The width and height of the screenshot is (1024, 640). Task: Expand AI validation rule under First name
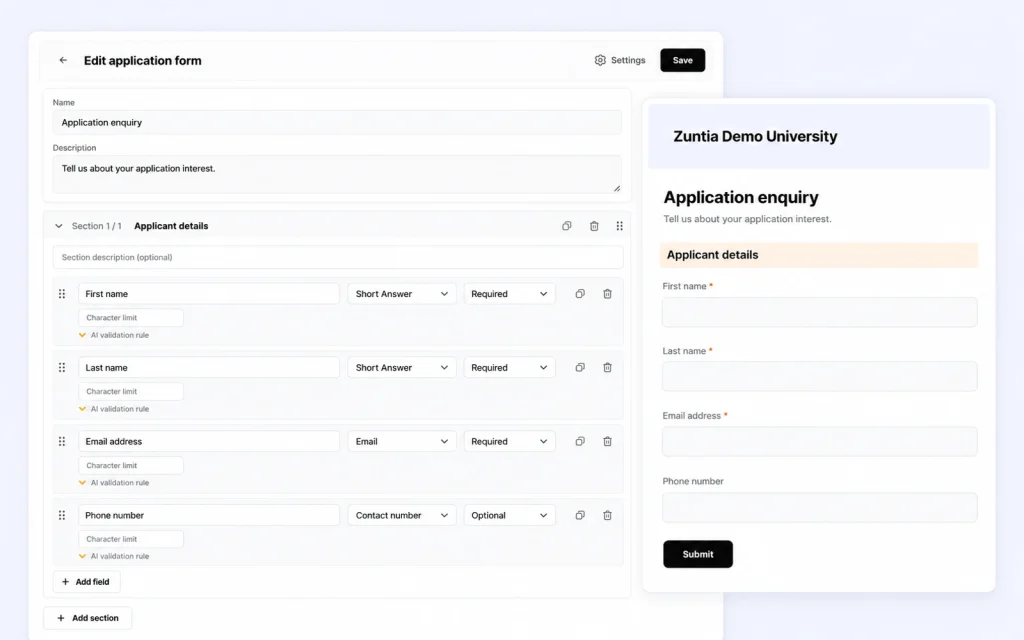(x=114, y=335)
